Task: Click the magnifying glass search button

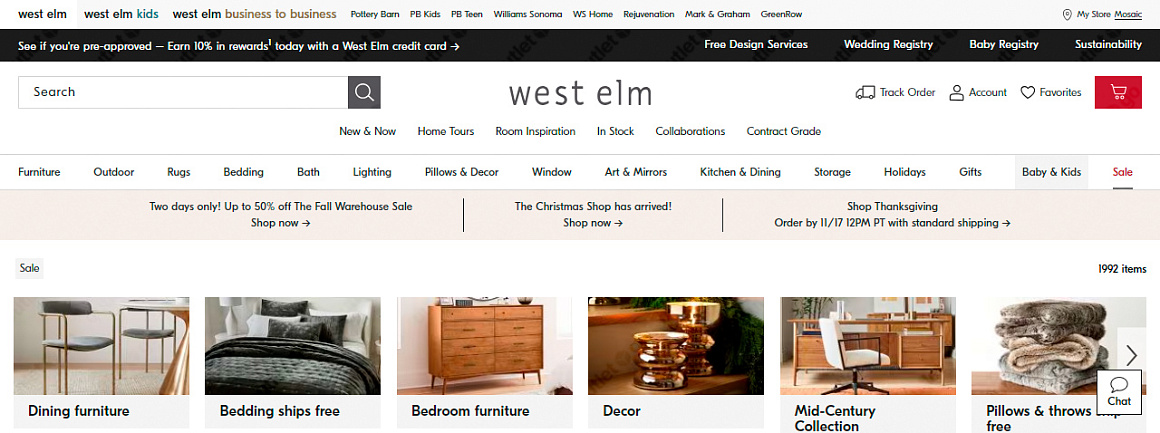Action: click(364, 92)
